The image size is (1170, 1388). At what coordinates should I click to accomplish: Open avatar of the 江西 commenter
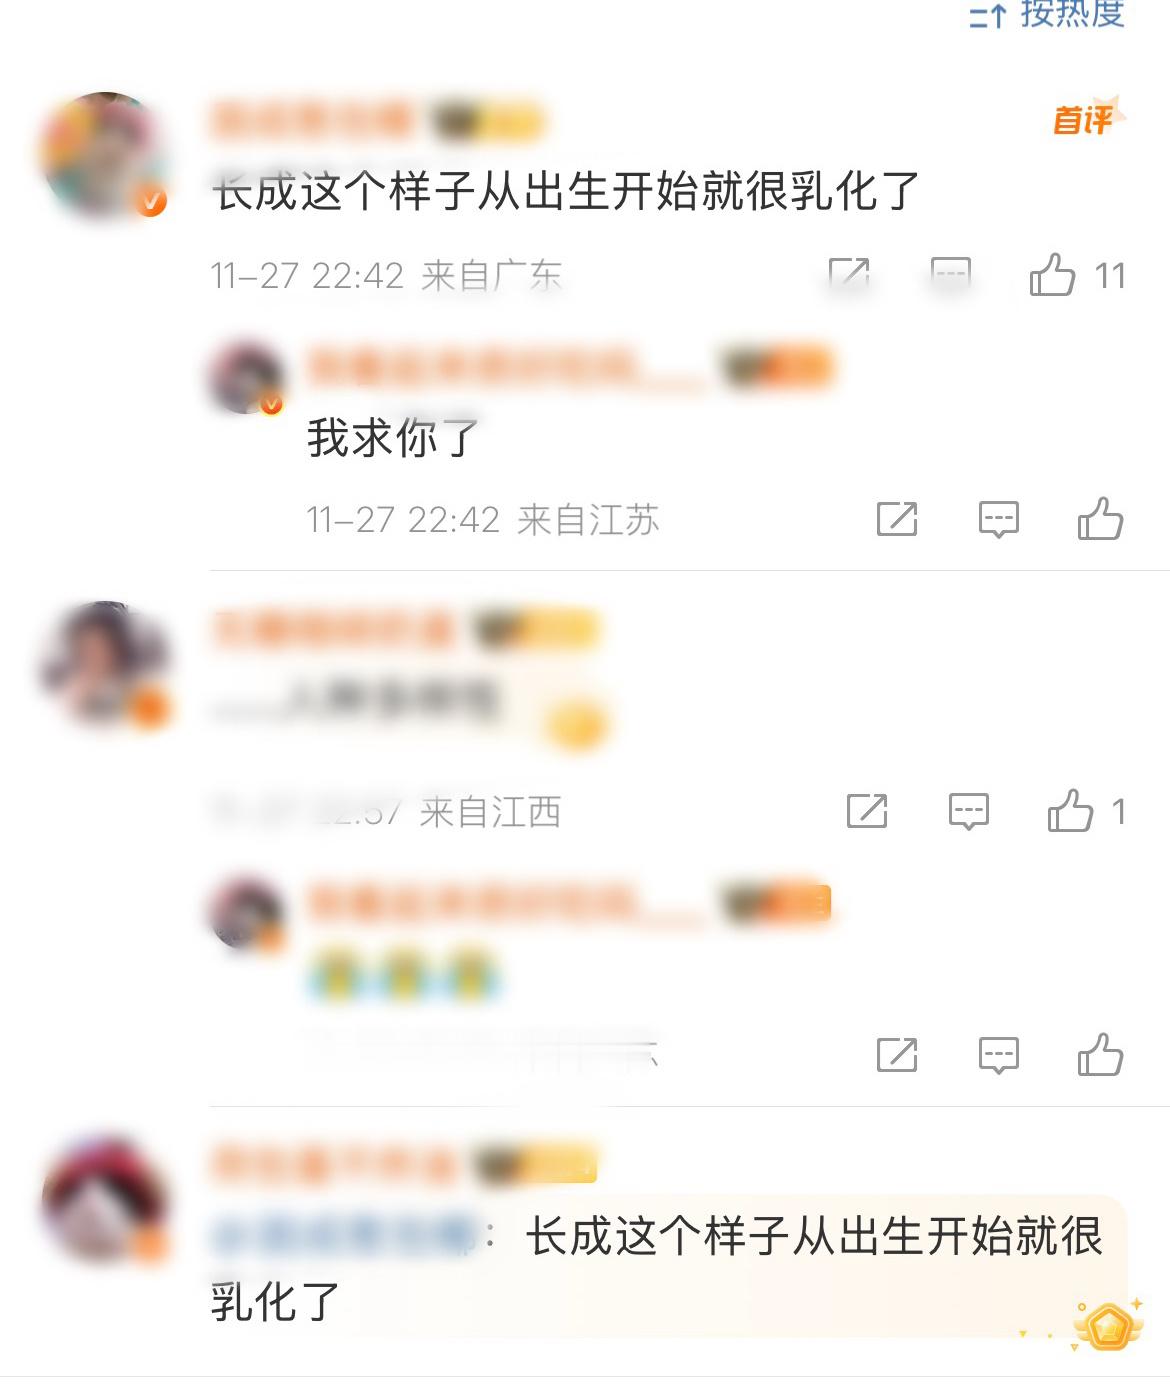click(103, 664)
